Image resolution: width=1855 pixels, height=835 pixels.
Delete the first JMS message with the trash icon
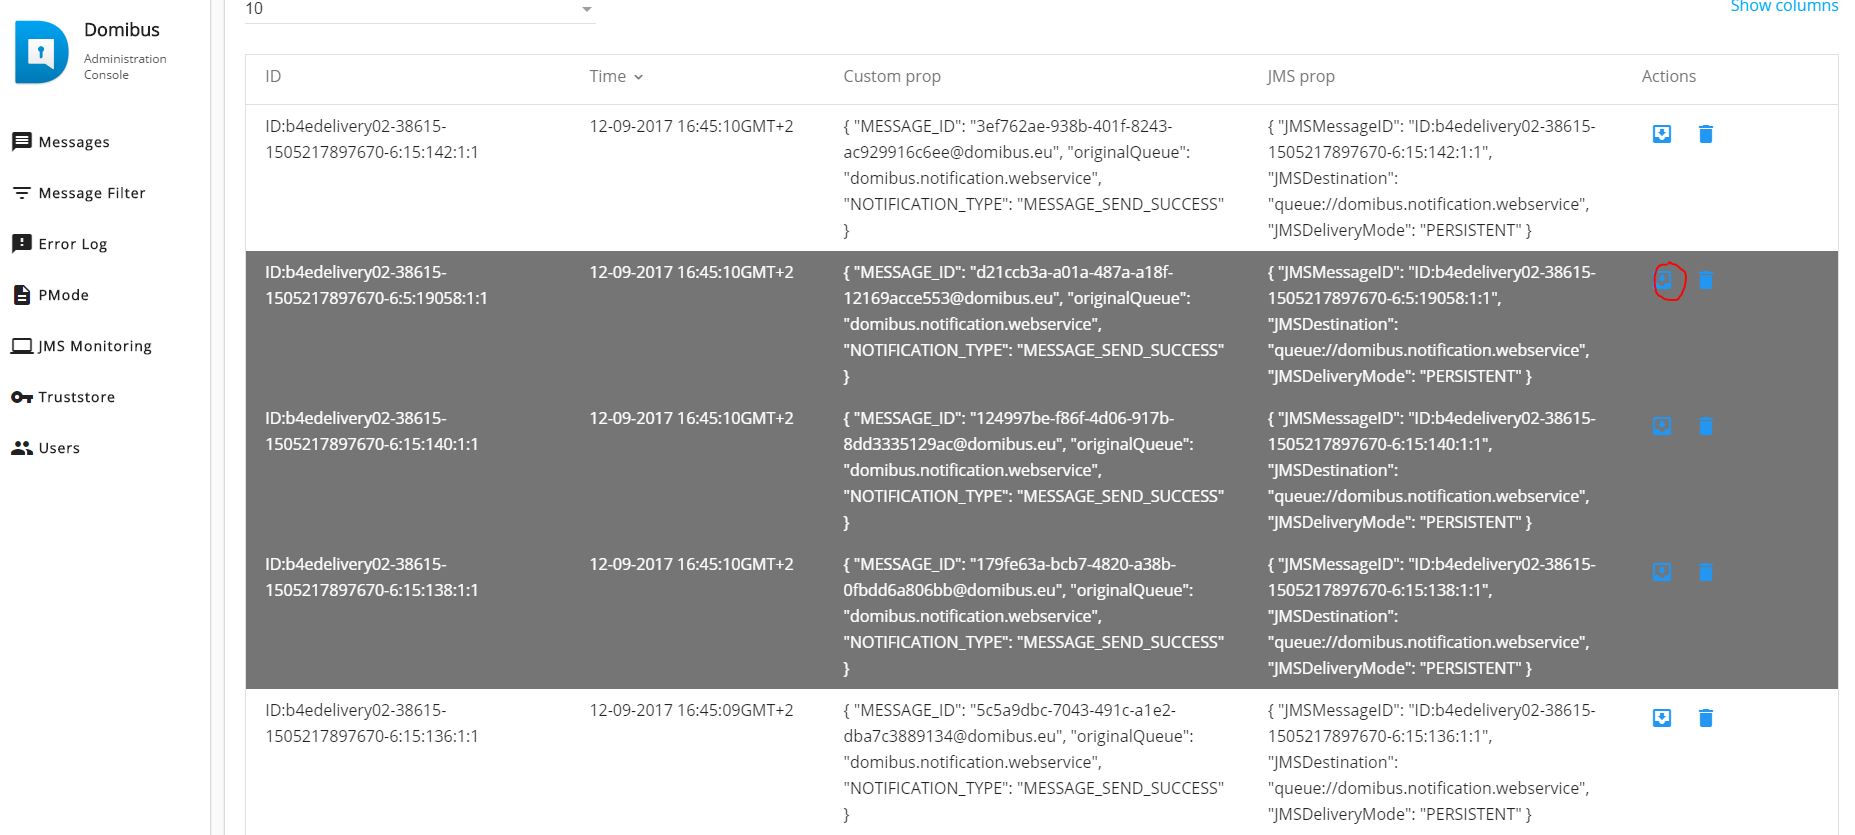(1706, 134)
